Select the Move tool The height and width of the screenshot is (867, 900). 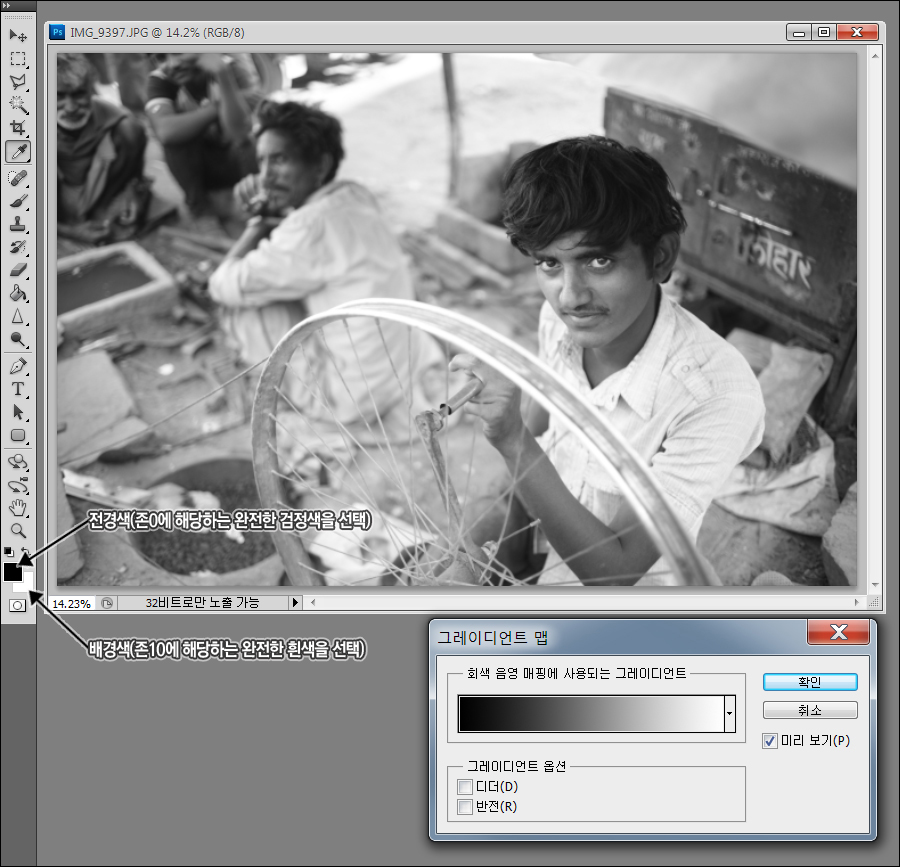pyautogui.click(x=18, y=36)
